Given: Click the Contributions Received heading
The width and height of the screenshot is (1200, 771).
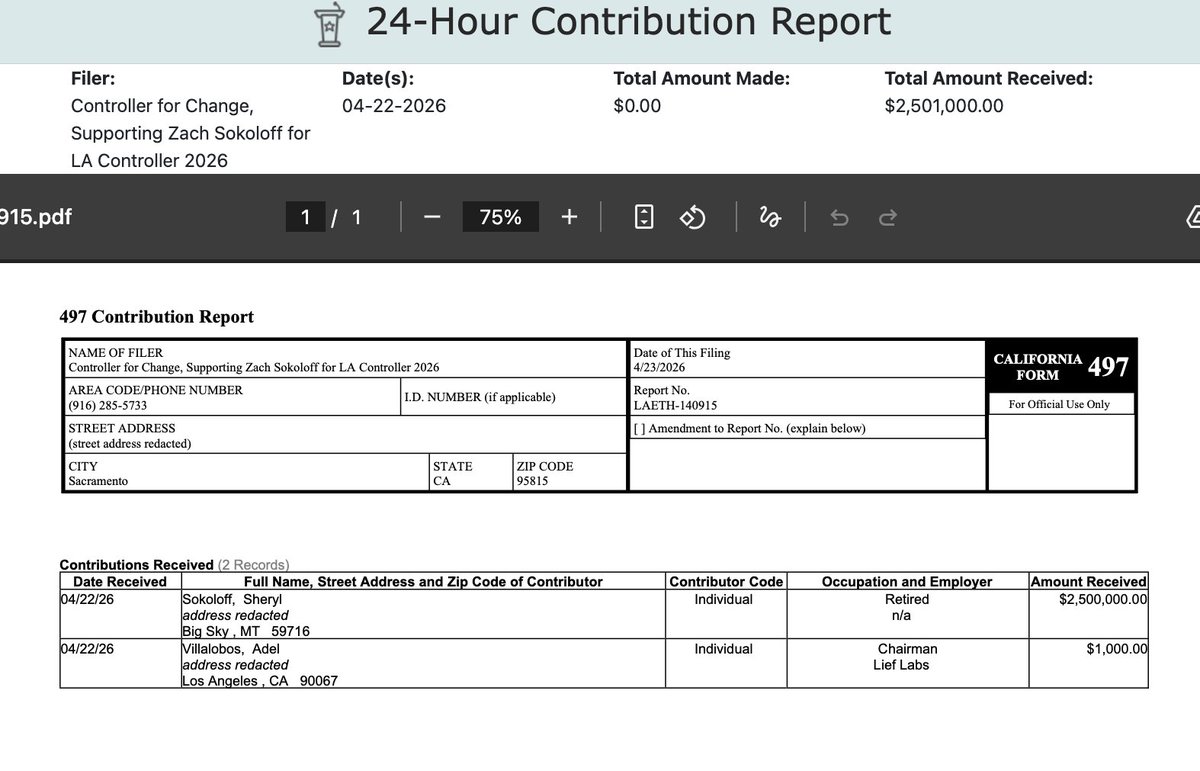Looking at the screenshot, I should [x=136, y=565].
